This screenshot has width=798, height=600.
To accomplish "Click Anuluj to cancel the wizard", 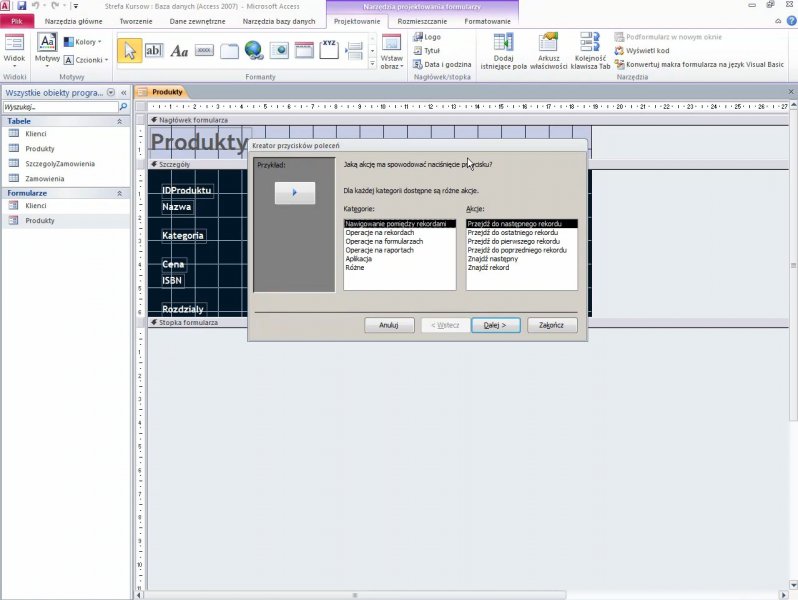I will pos(389,325).
